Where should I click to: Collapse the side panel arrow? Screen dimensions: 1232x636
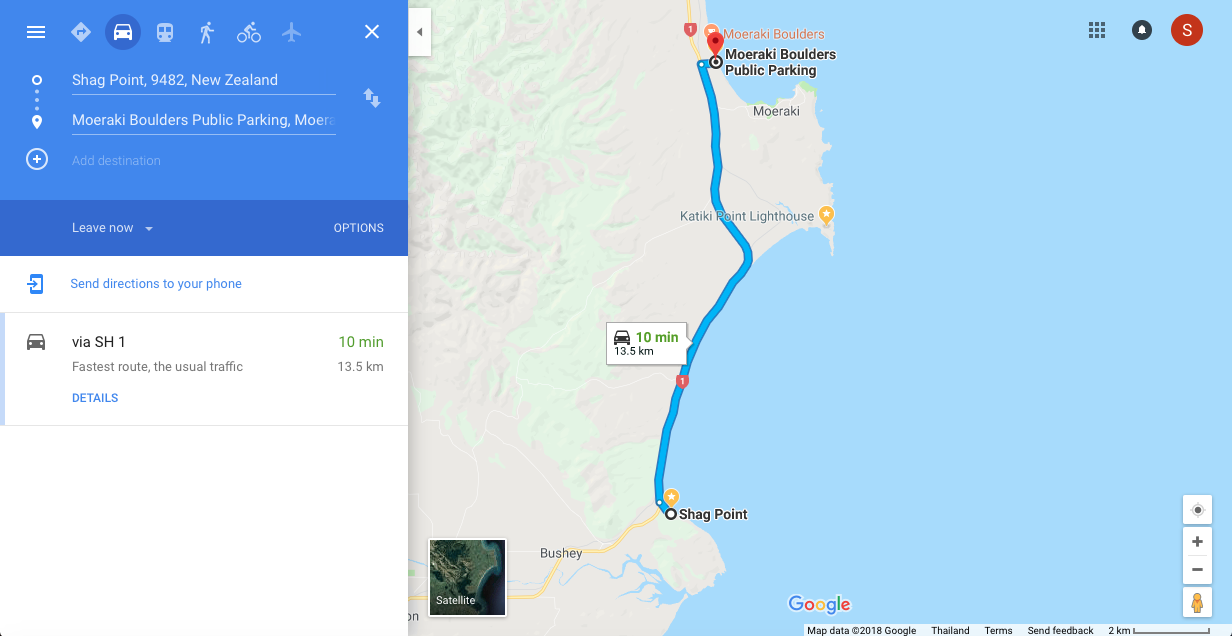(419, 32)
